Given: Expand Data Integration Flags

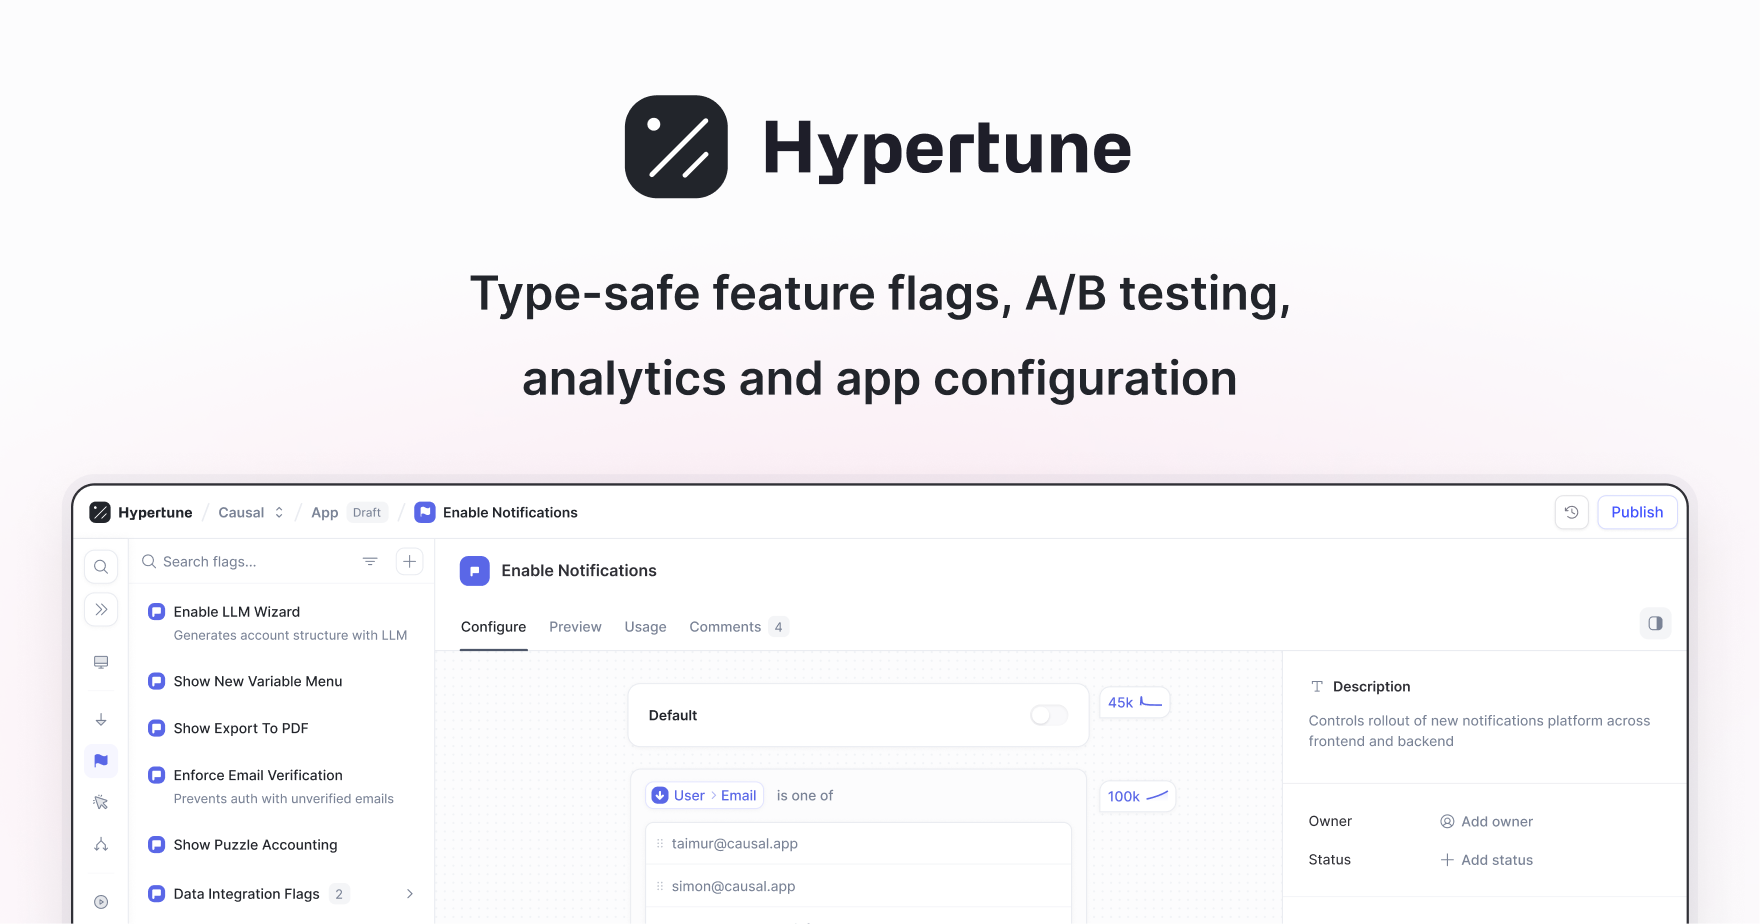Looking at the screenshot, I should pos(410,893).
